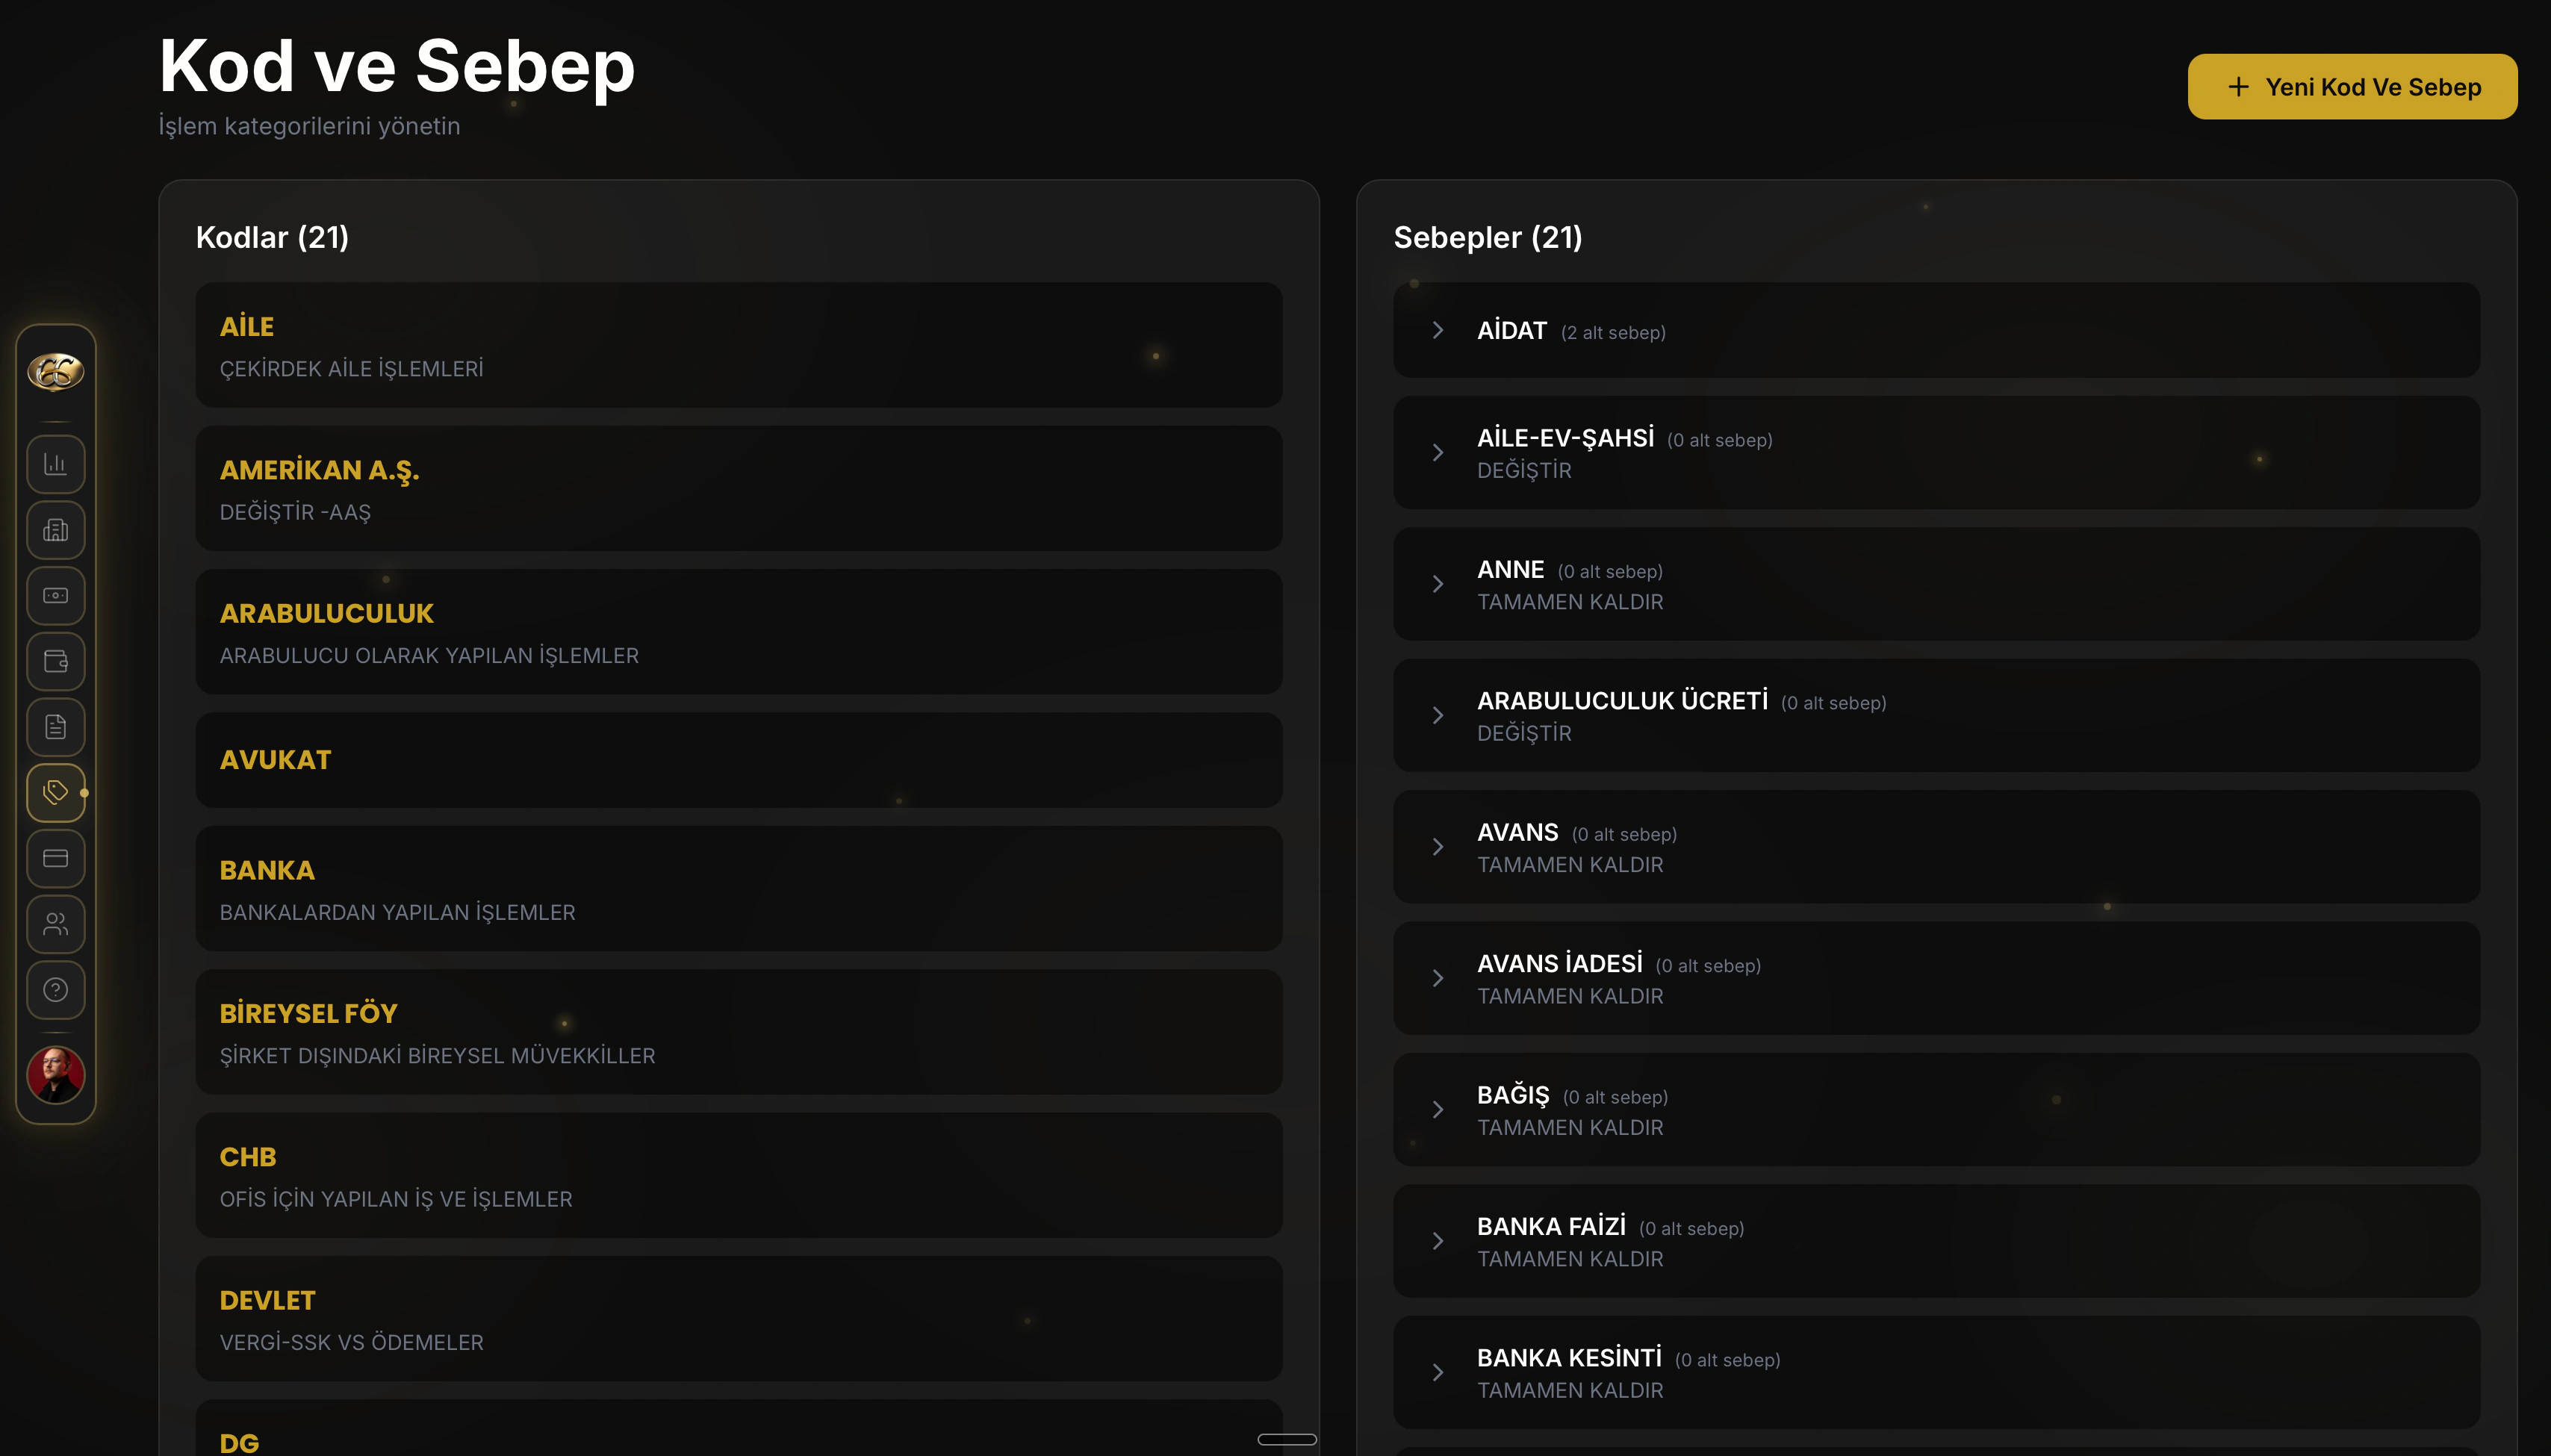The image size is (2551, 1456).
Task: Expand the AVANS İADESİ chevron
Action: coord(1437,978)
